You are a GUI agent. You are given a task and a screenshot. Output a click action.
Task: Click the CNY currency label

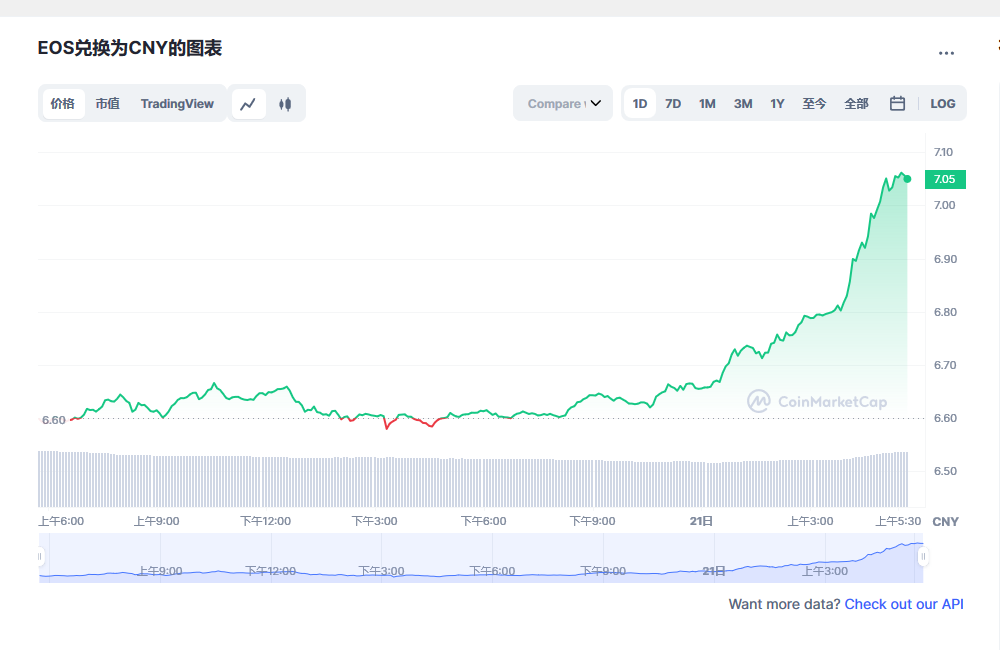tap(945, 522)
